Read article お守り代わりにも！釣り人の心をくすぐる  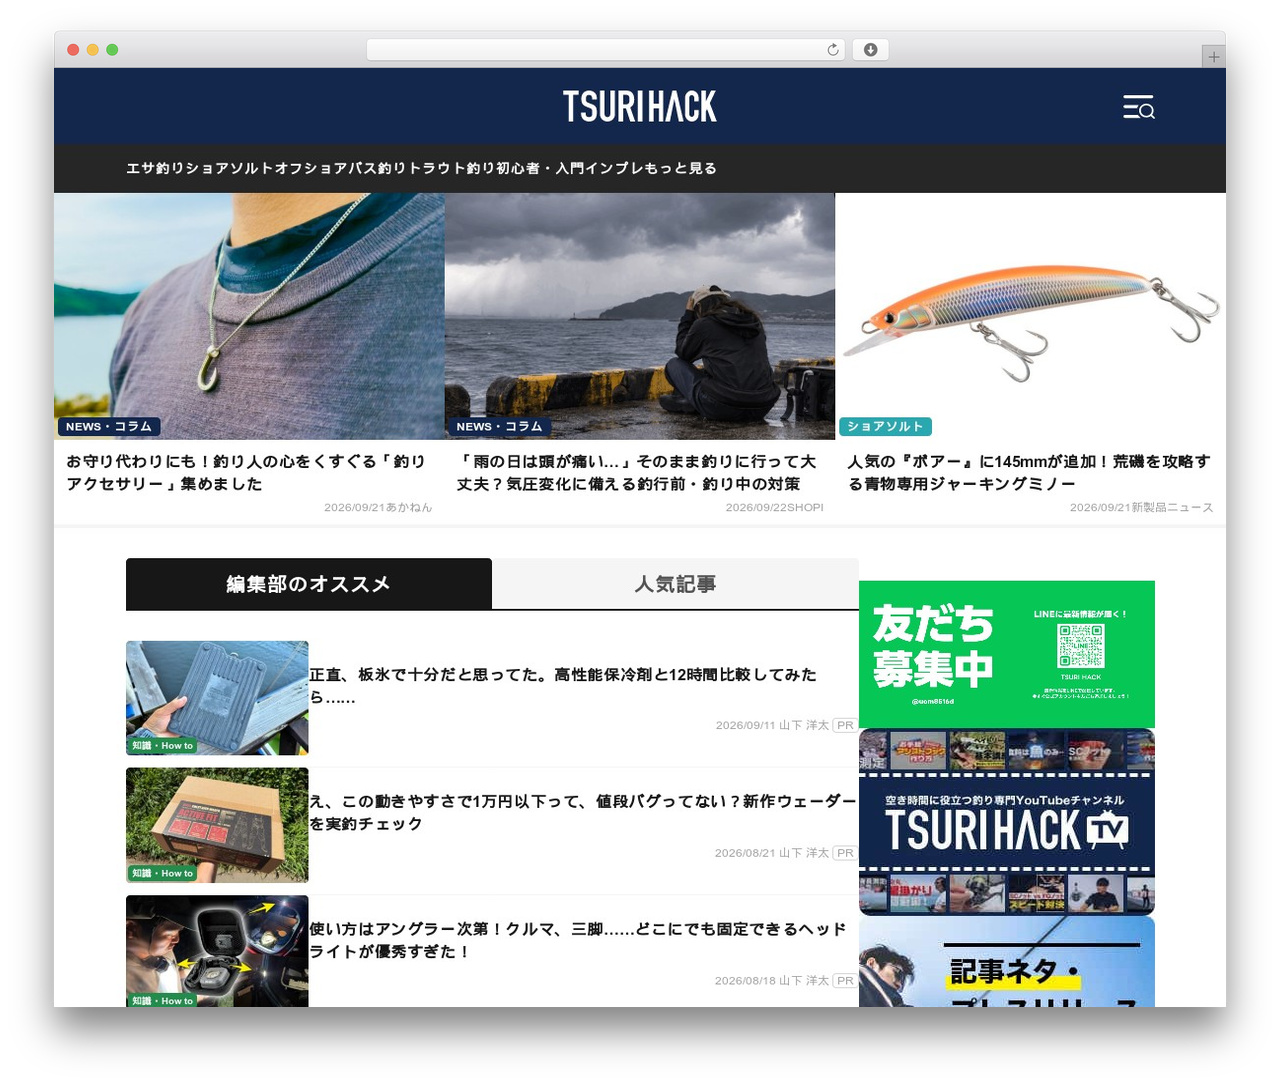coord(246,472)
